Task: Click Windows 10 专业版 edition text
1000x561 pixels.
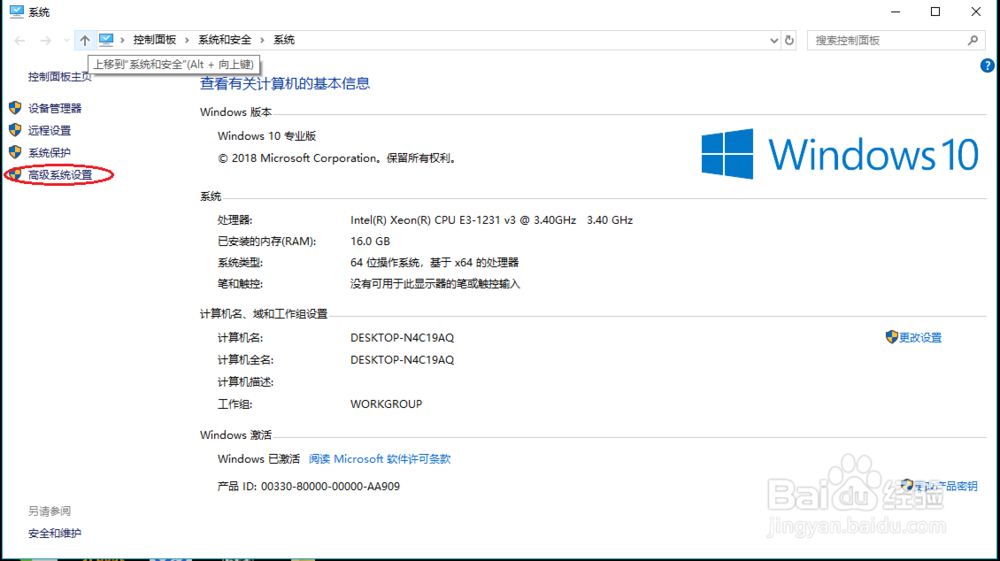Action: click(x=267, y=136)
